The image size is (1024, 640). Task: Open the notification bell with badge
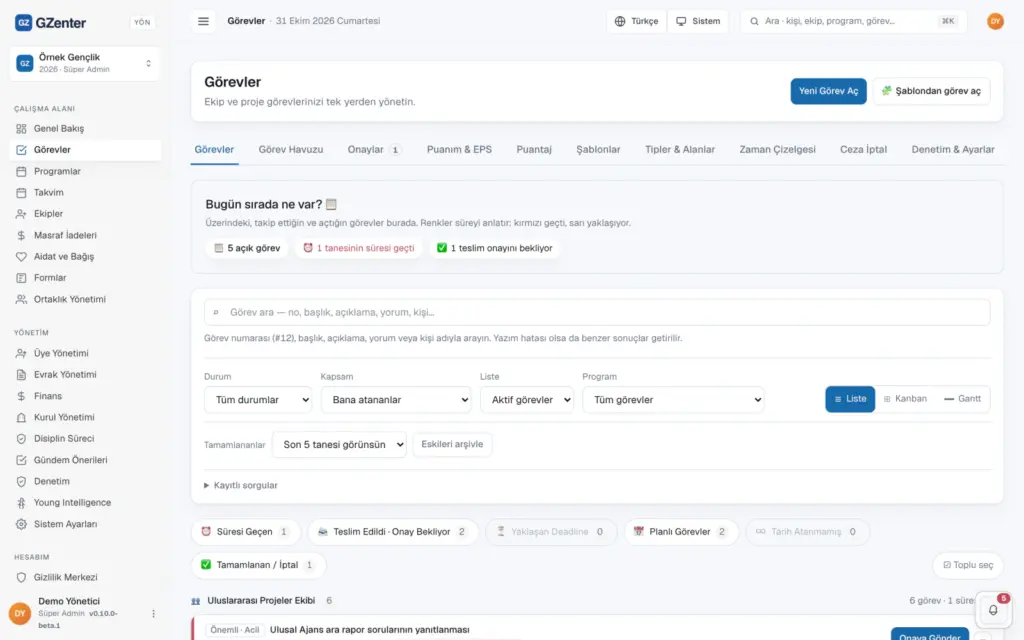993,609
